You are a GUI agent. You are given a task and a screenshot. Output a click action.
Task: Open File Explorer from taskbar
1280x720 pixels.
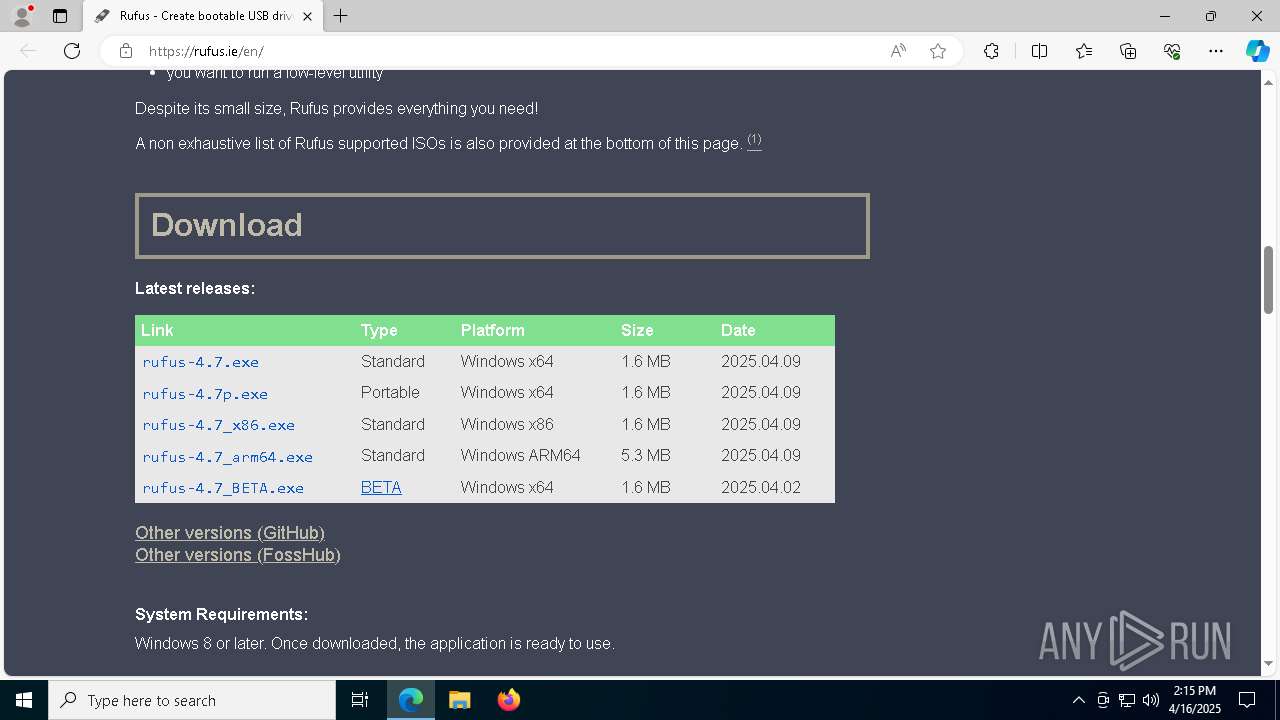(460, 700)
